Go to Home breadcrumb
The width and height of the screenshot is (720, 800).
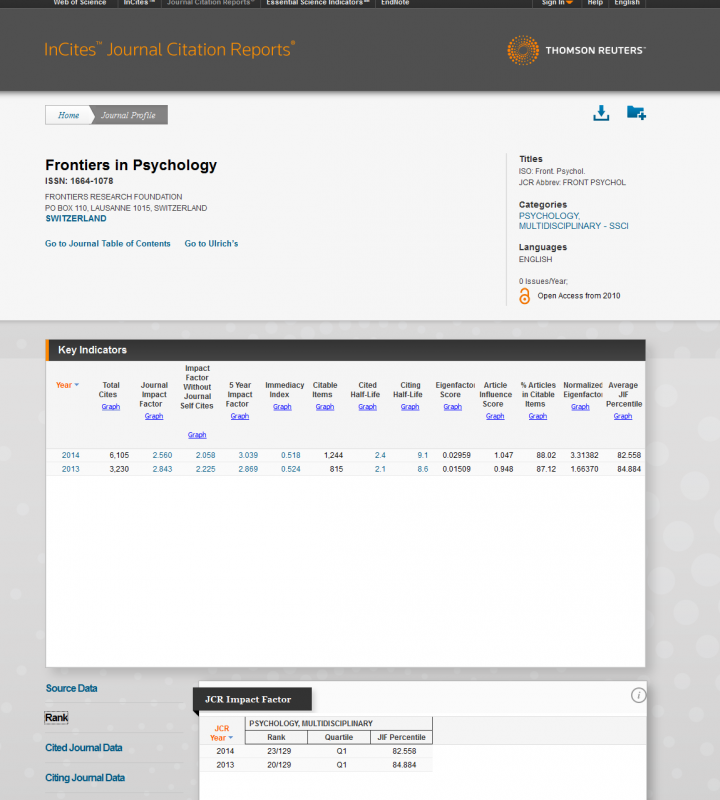point(68,115)
